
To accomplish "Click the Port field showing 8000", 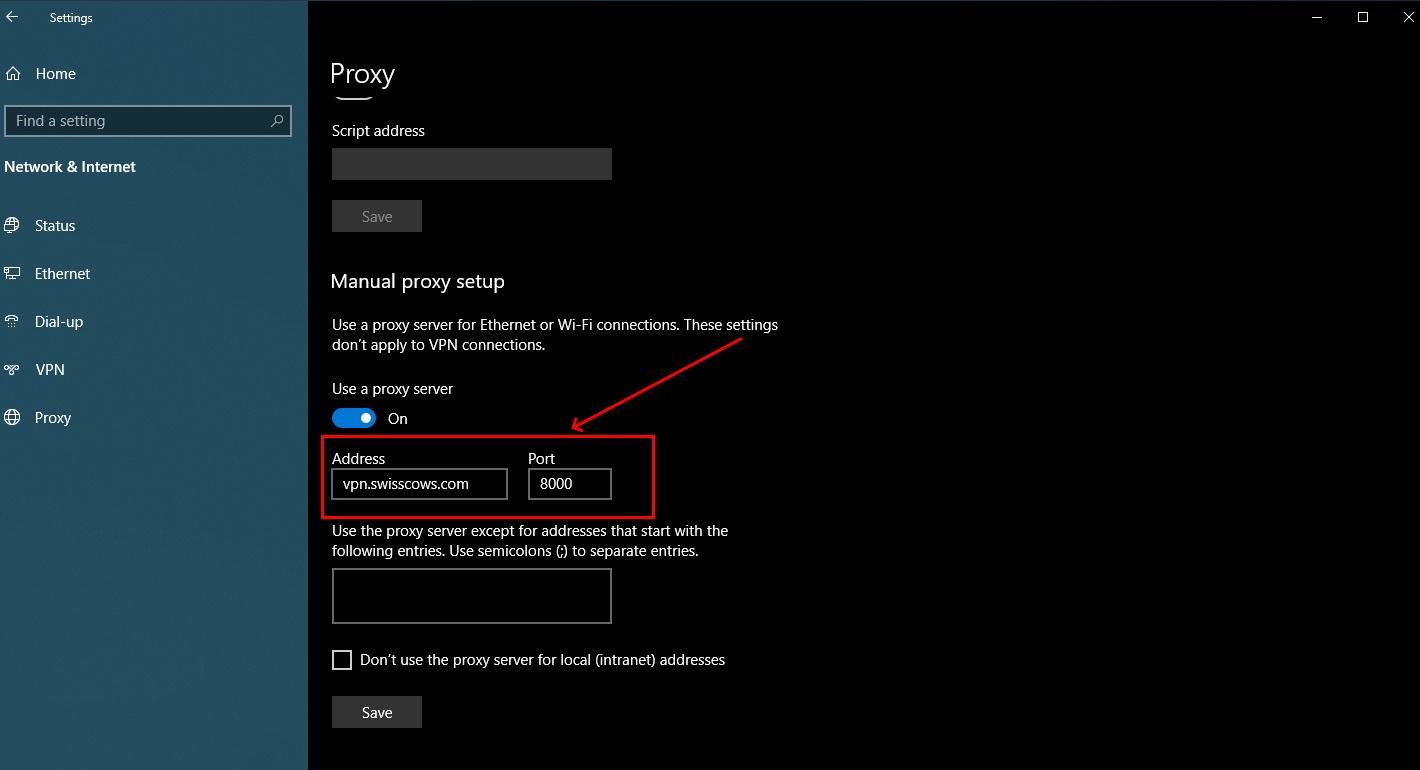I will tap(570, 484).
